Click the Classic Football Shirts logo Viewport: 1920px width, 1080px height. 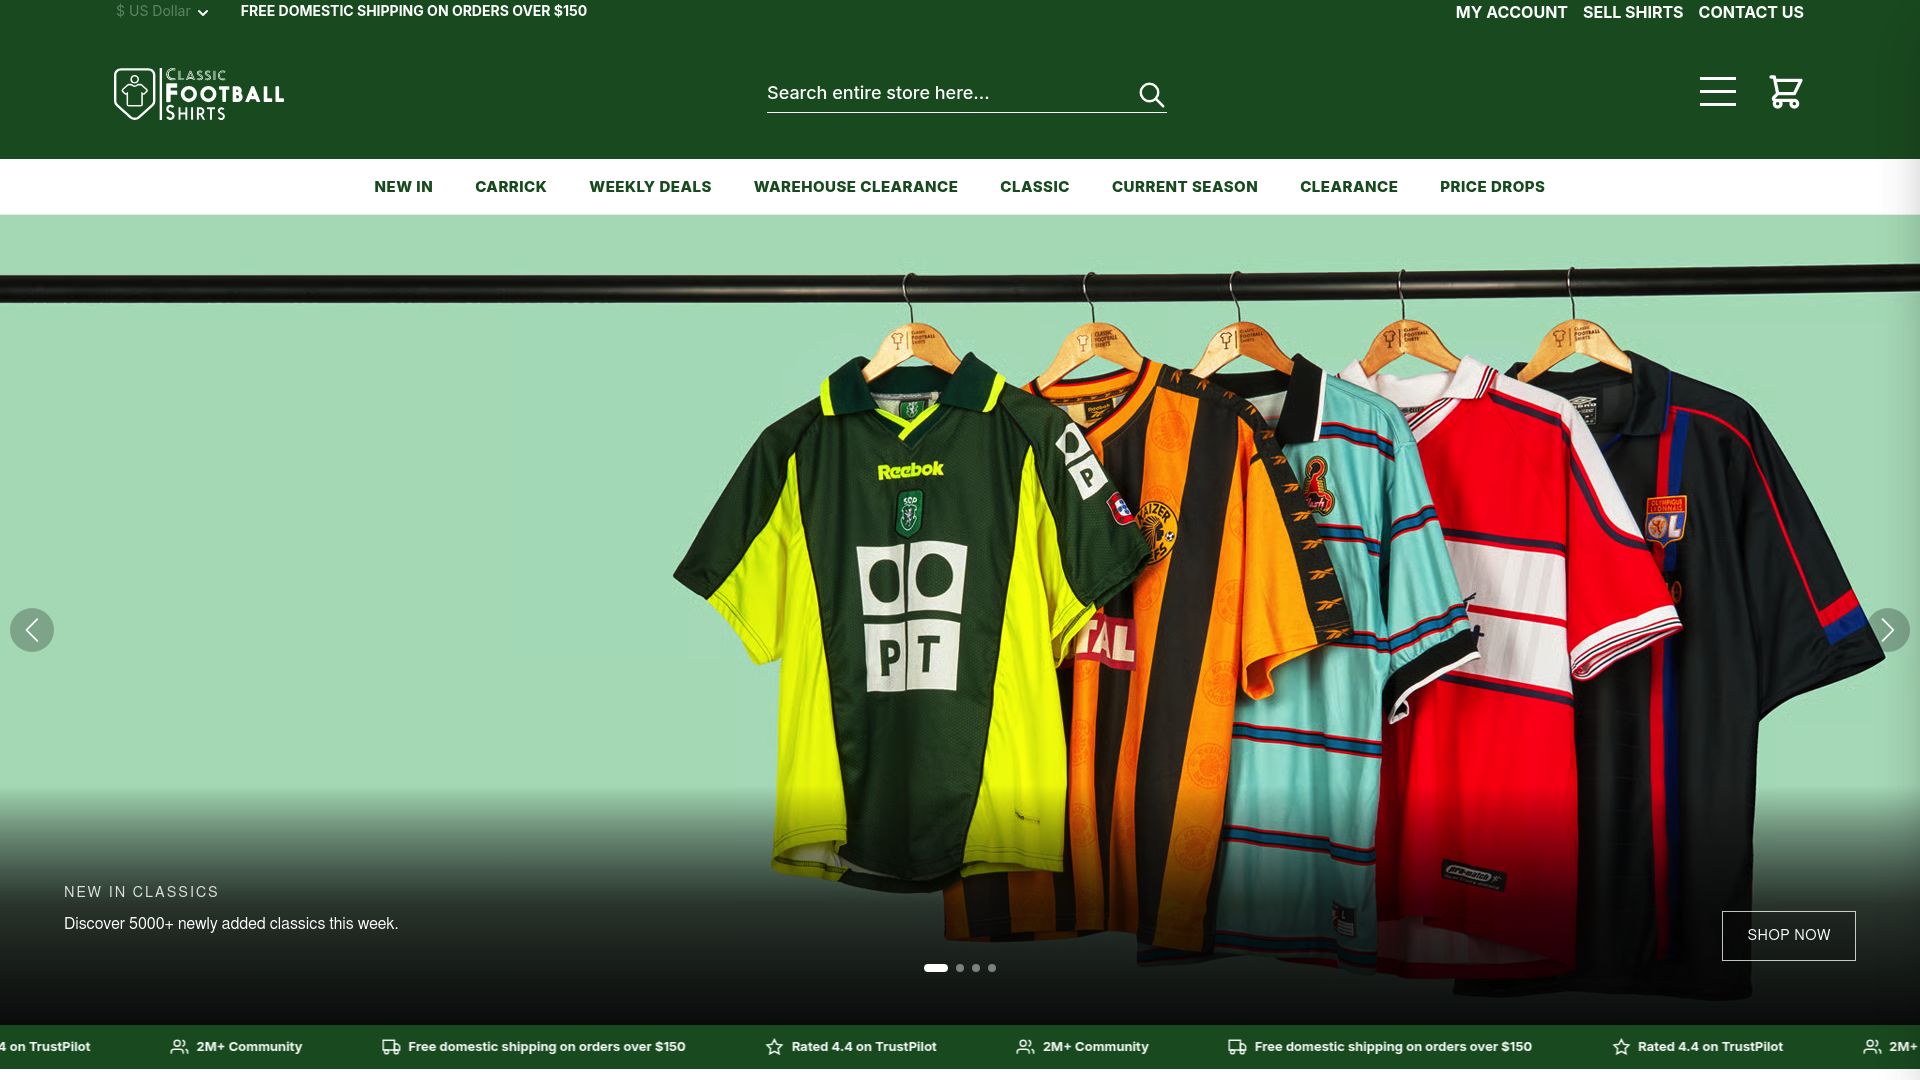point(199,94)
